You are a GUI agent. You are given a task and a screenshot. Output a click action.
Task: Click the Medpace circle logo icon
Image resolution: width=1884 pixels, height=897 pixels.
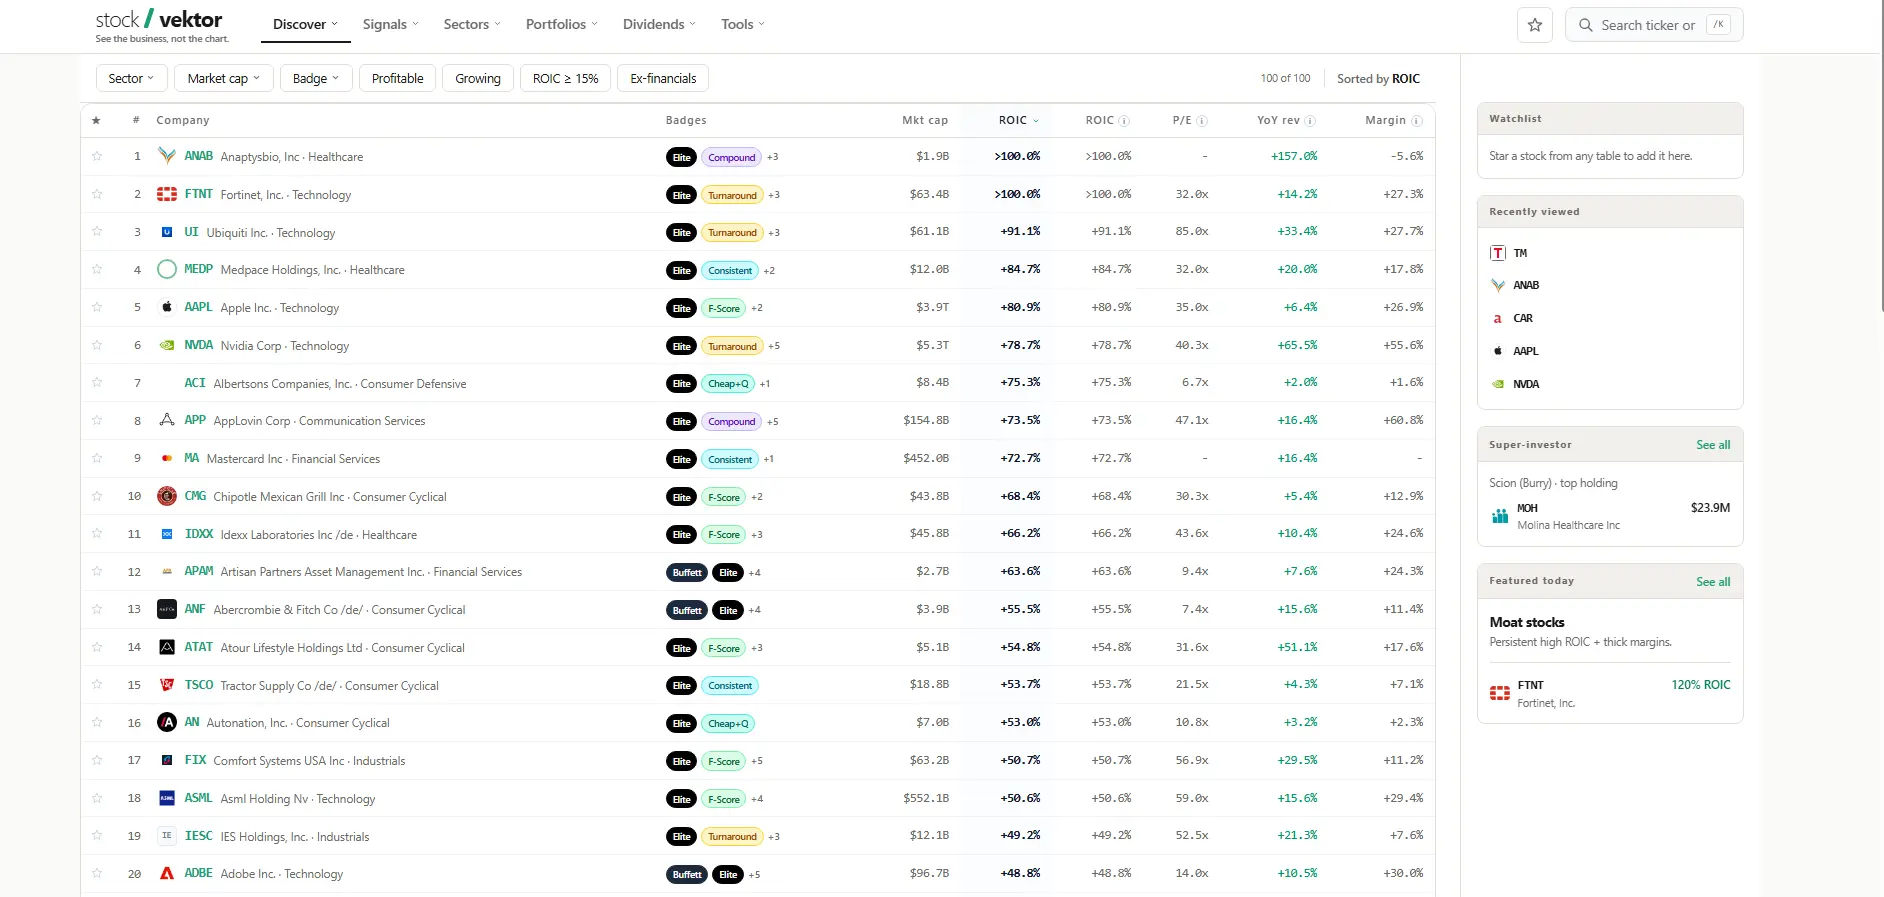point(167,269)
